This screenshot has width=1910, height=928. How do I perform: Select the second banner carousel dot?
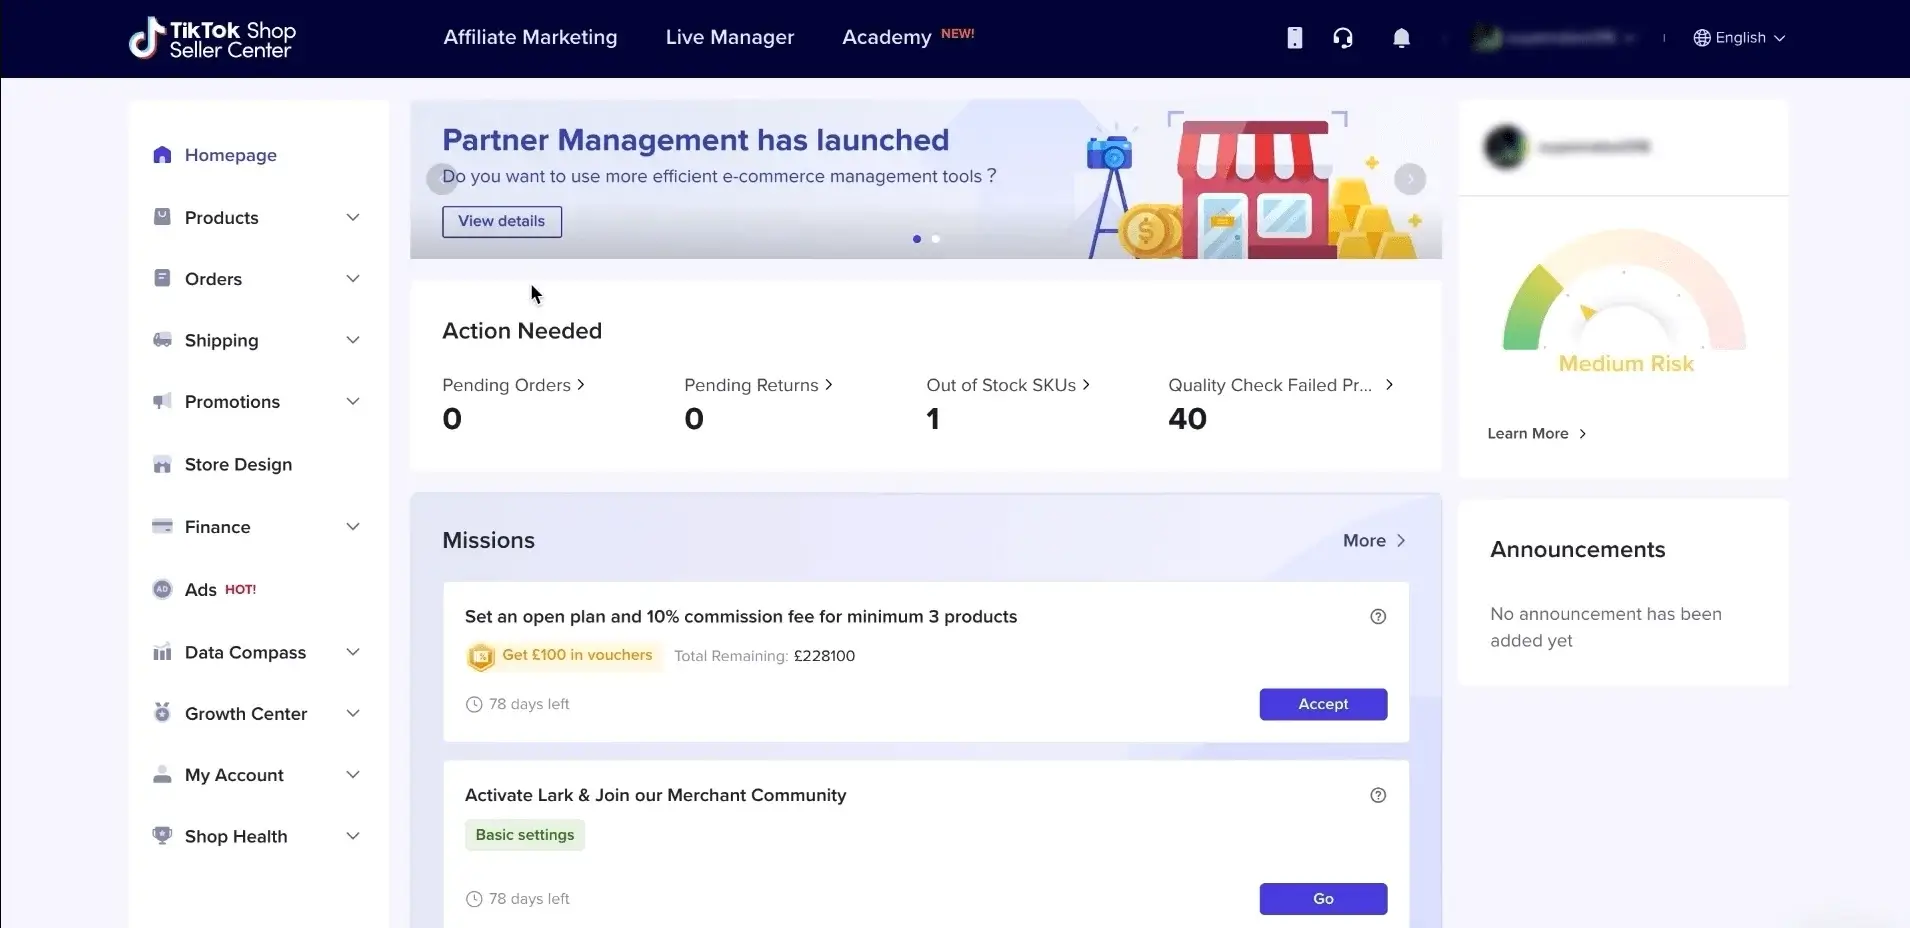936,239
